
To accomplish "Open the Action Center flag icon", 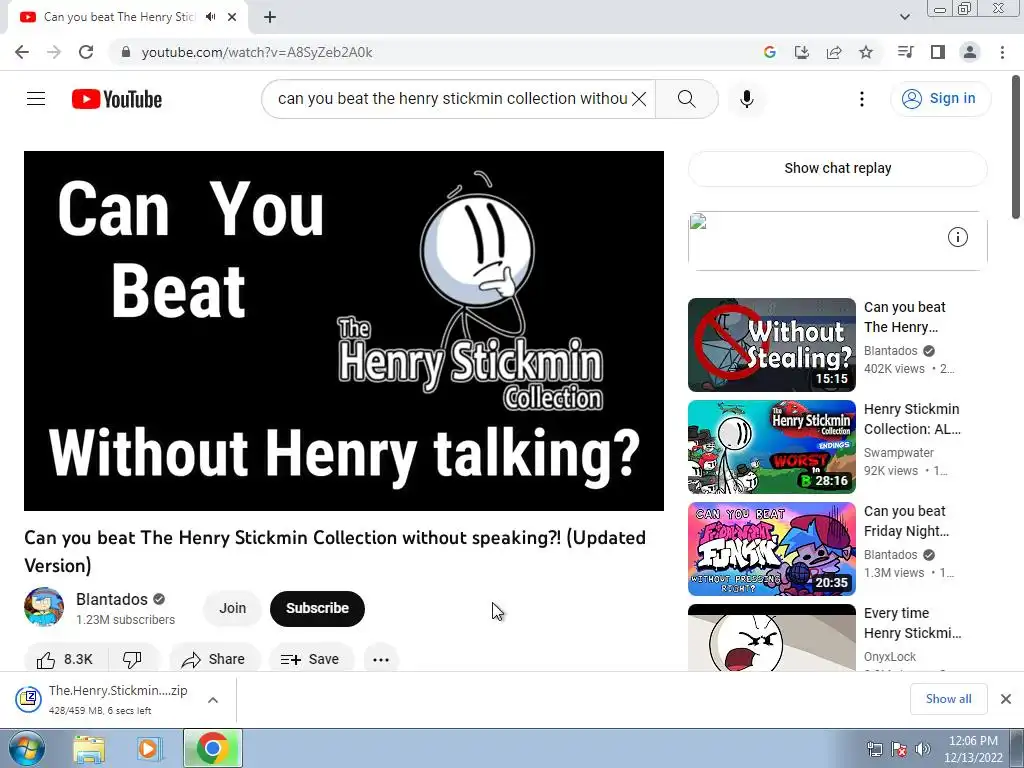I will [x=899, y=749].
